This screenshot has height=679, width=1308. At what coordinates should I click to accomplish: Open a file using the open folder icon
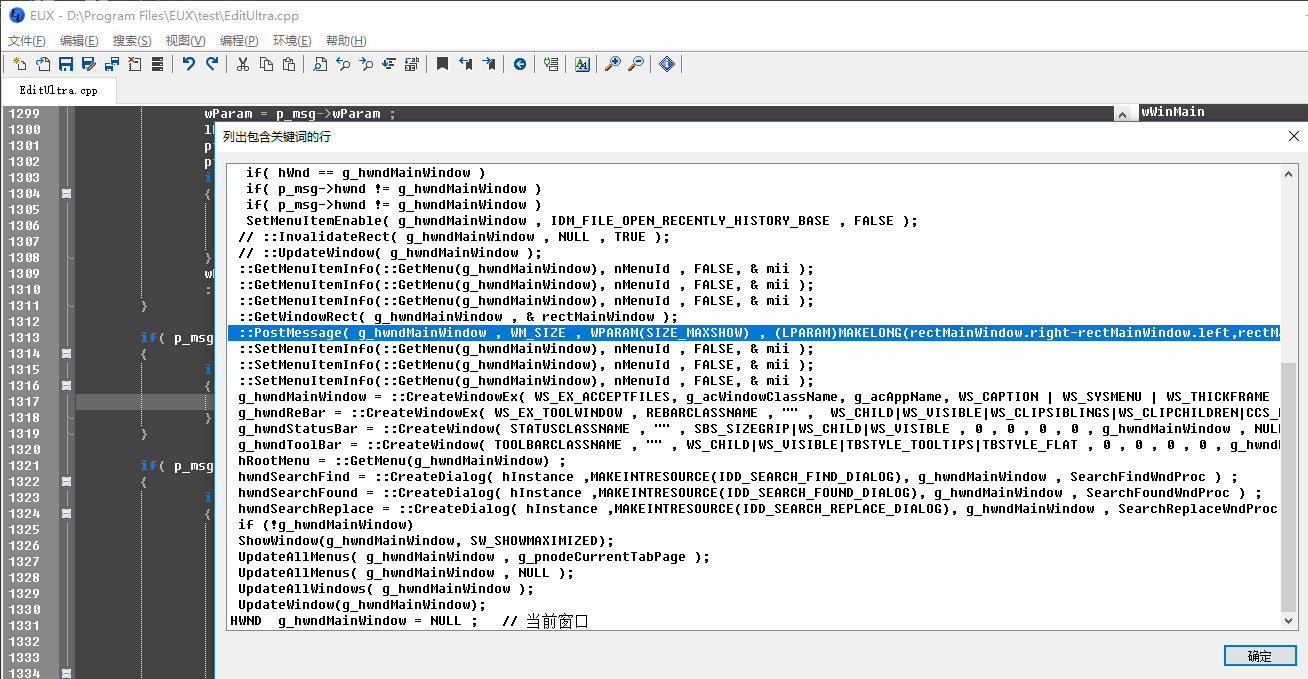click(x=43, y=64)
